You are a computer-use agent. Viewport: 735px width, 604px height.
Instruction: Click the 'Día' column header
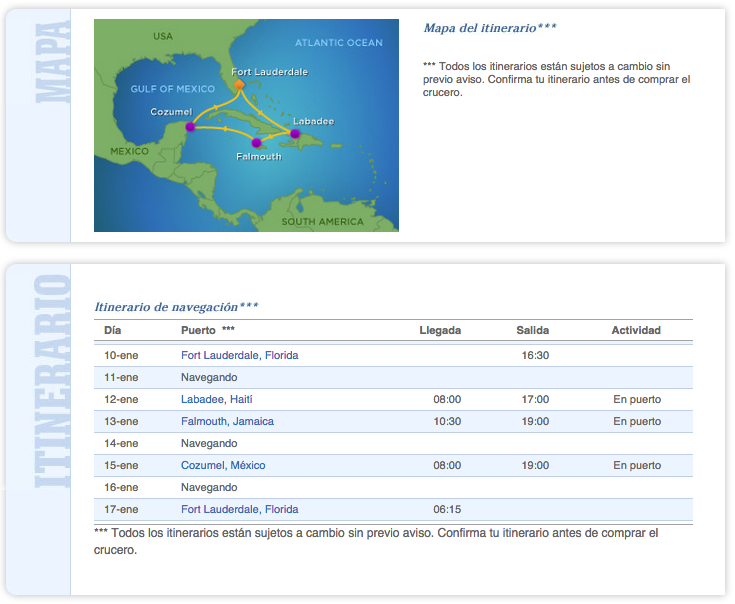tap(112, 330)
